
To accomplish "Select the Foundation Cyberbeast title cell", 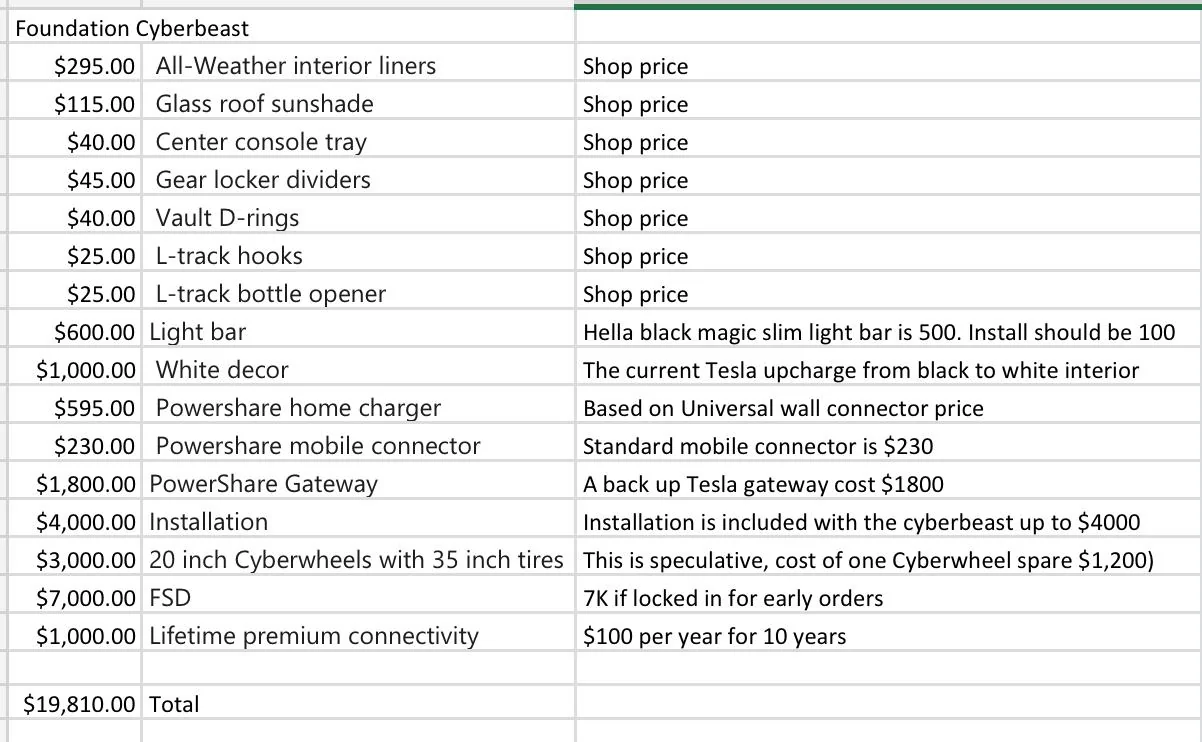I will pyautogui.click(x=292, y=28).
